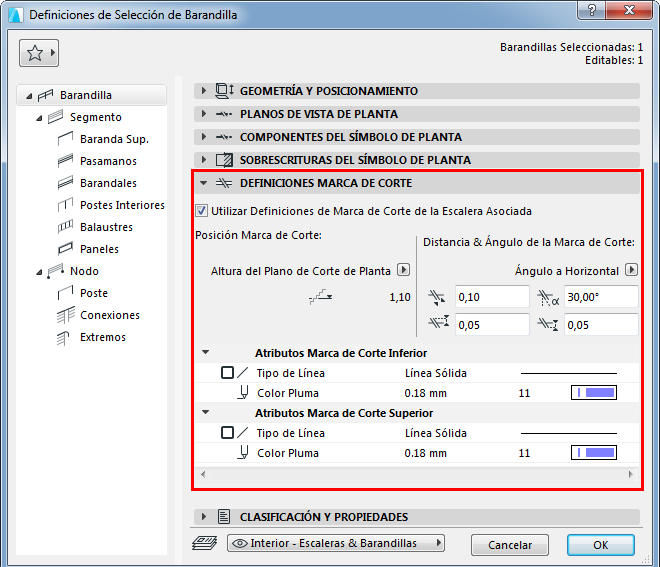Collapse the Segmento tree node arrow

[39, 118]
